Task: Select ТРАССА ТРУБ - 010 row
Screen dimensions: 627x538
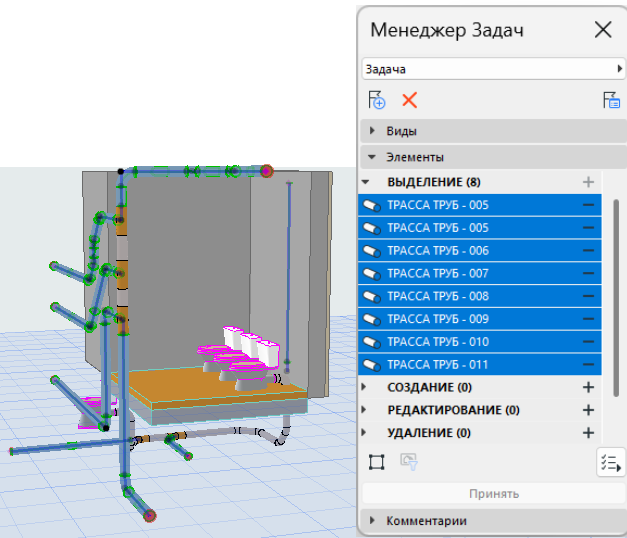Action: click(x=480, y=342)
